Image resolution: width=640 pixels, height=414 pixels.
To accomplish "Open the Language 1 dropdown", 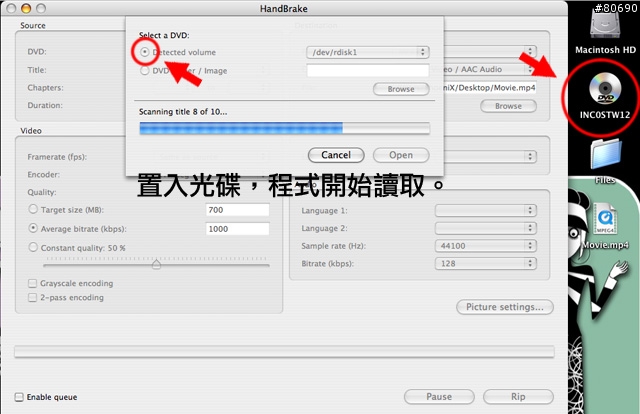I will coord(486,211).
